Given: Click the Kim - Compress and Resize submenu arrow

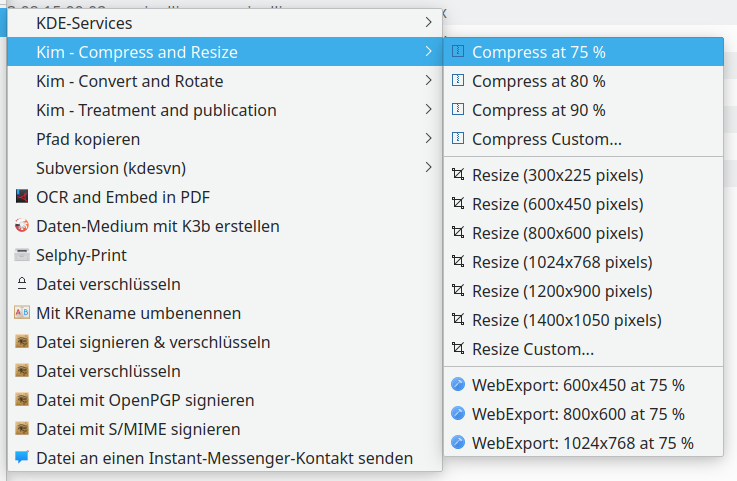Looking at the screenshot, I should 428,51.
